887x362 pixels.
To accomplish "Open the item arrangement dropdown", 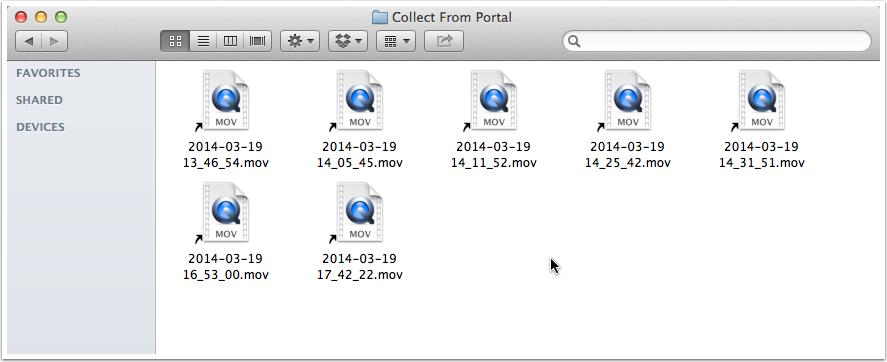I will pyautogui.click(x=396, y=41).
